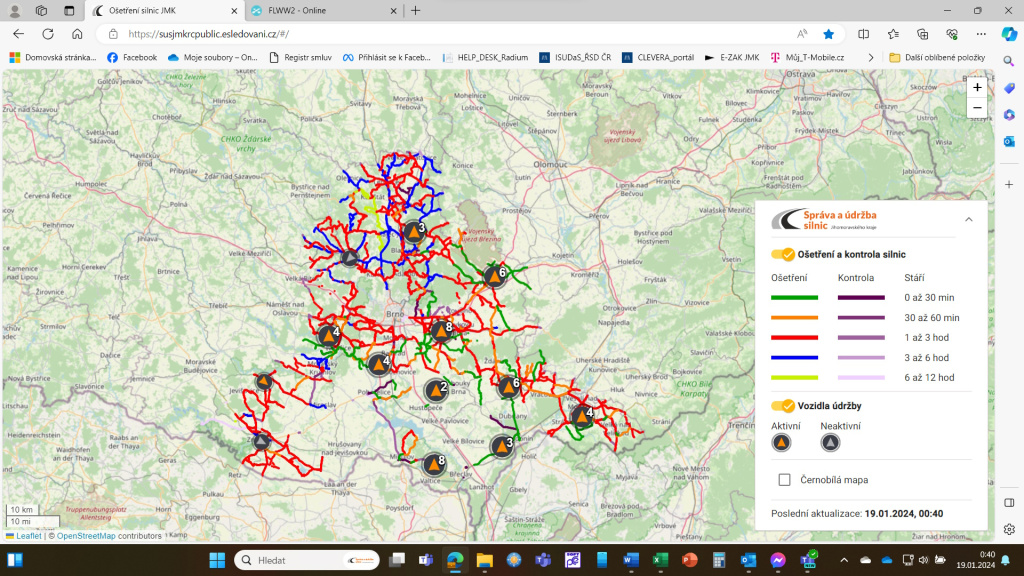
Task: Disable the Vozidla údržby switch
Action: [782, 405]
